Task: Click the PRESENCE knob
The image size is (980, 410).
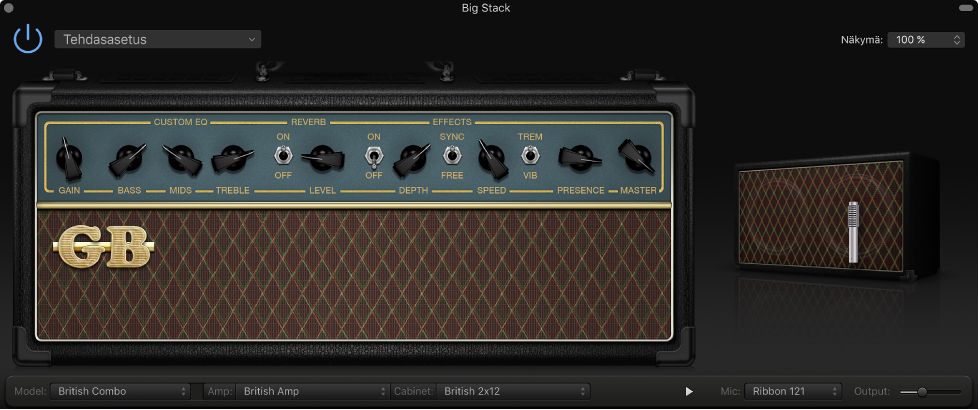Action: pyautogui.click(x=580, y=158)
